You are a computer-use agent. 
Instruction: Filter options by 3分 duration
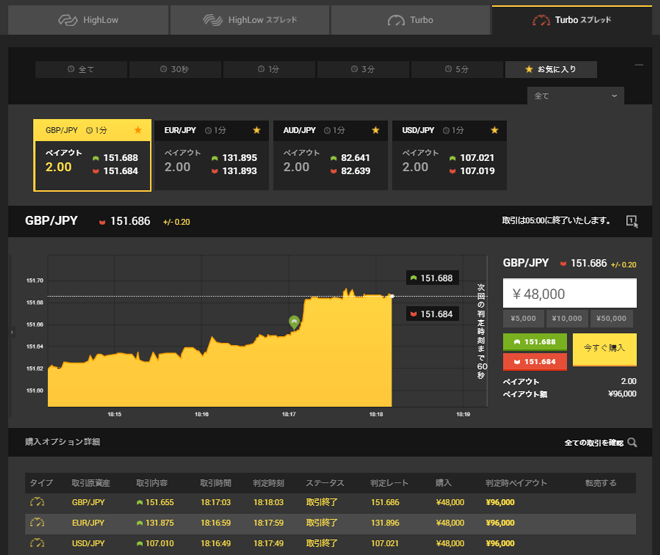tap(363, 69)
